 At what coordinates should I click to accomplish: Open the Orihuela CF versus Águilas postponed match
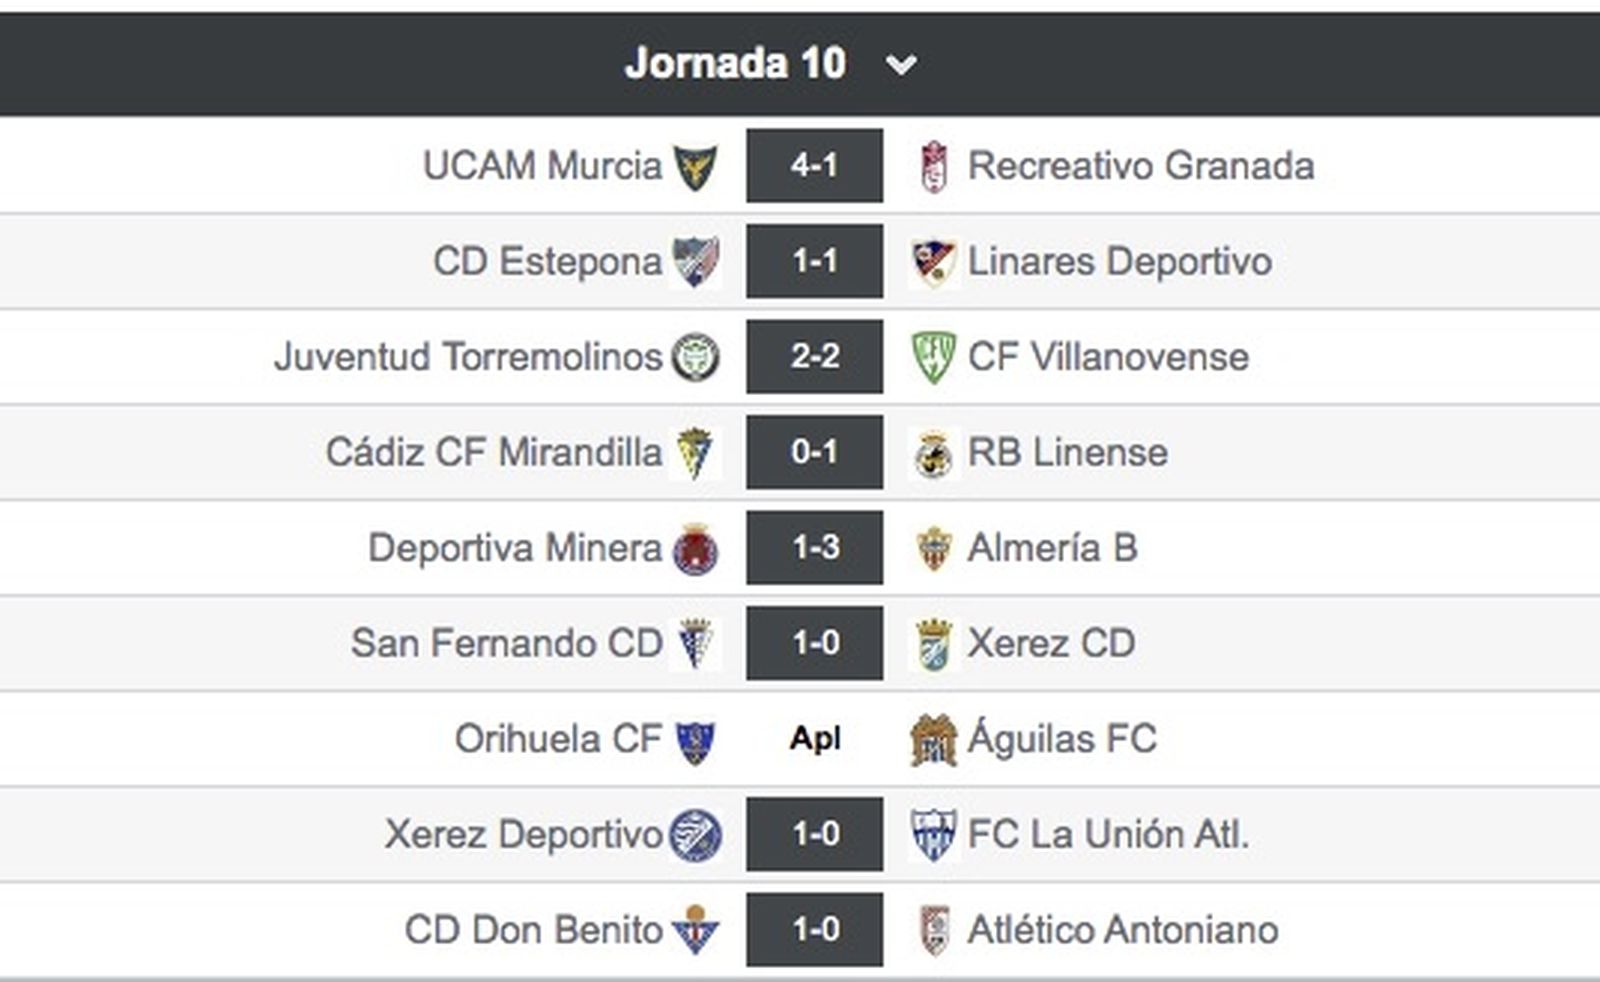(814, 738)
